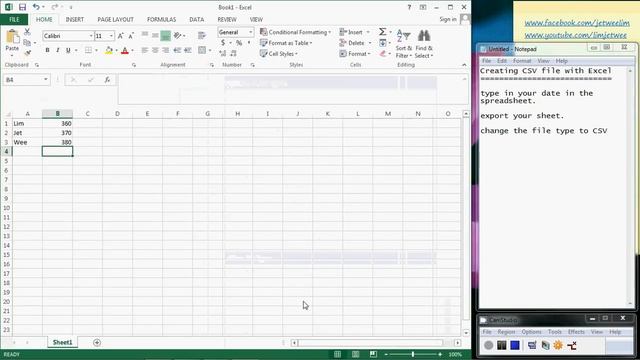The image size is (640, 360).
Task: Toggle Underline formatting
Action: (68, 50)
